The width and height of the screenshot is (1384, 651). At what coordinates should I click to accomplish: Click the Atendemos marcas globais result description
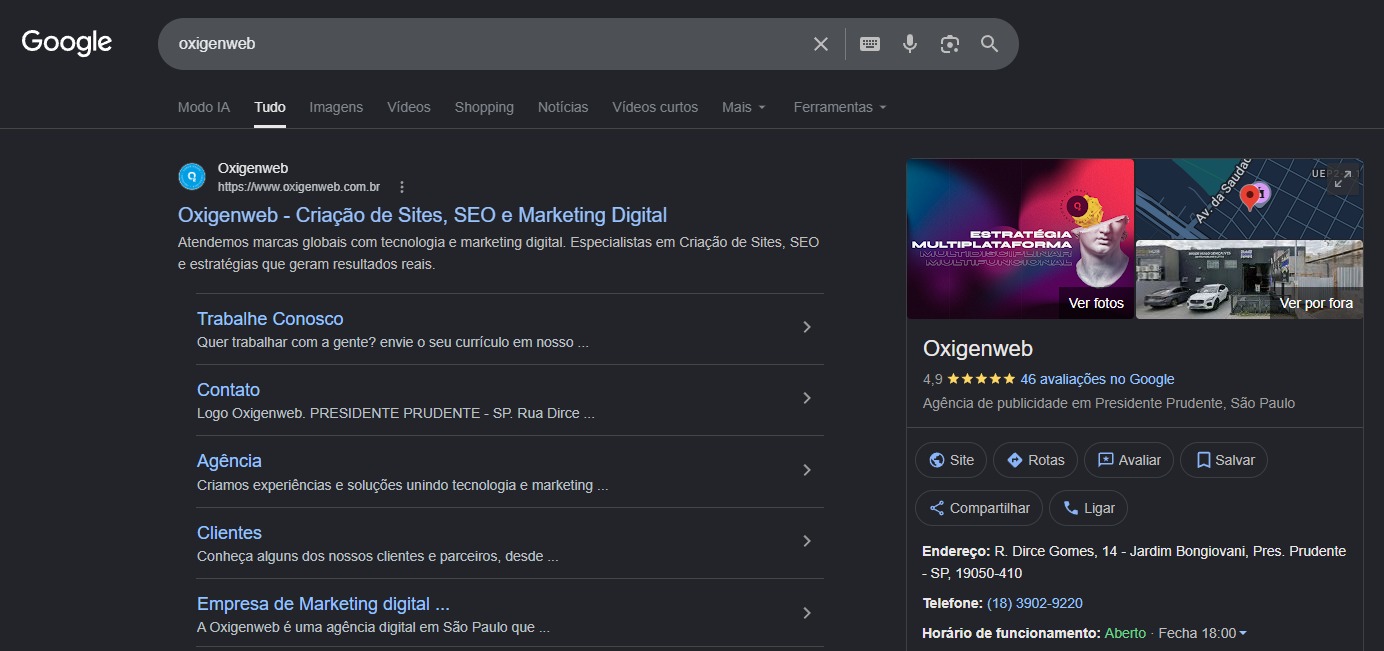tap(498, 253)
